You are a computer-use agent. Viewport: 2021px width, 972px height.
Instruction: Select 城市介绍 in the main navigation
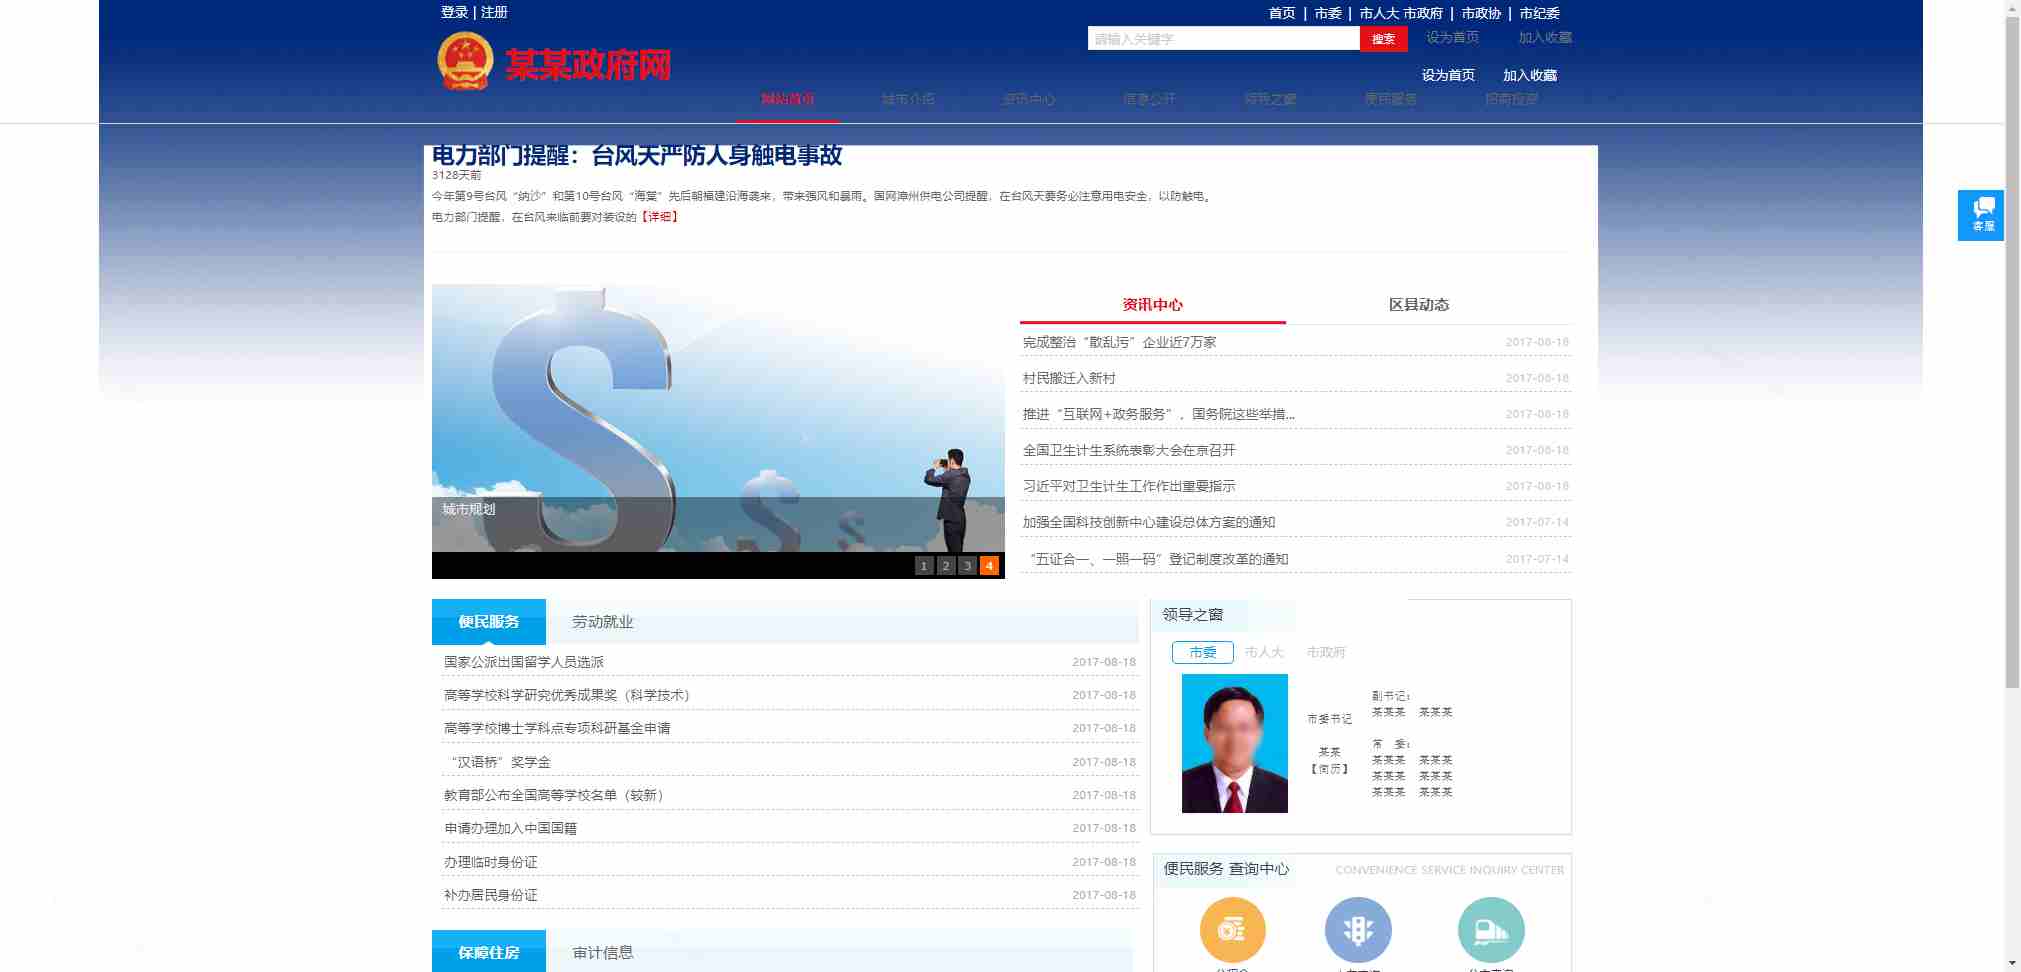pyautogui.click(x=908, y=99)
